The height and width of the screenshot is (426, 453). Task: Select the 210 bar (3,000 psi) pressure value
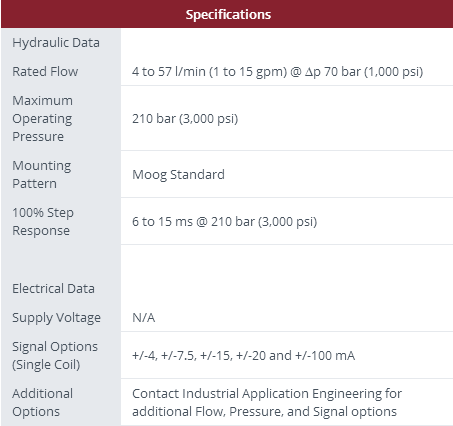pyautogui.click(x=185, y=119)
